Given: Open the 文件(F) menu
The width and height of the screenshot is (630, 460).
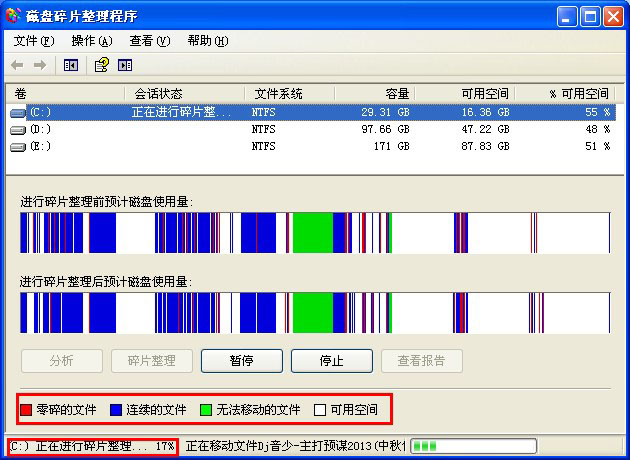Looking at the screenshot, I should coord(34,41).
